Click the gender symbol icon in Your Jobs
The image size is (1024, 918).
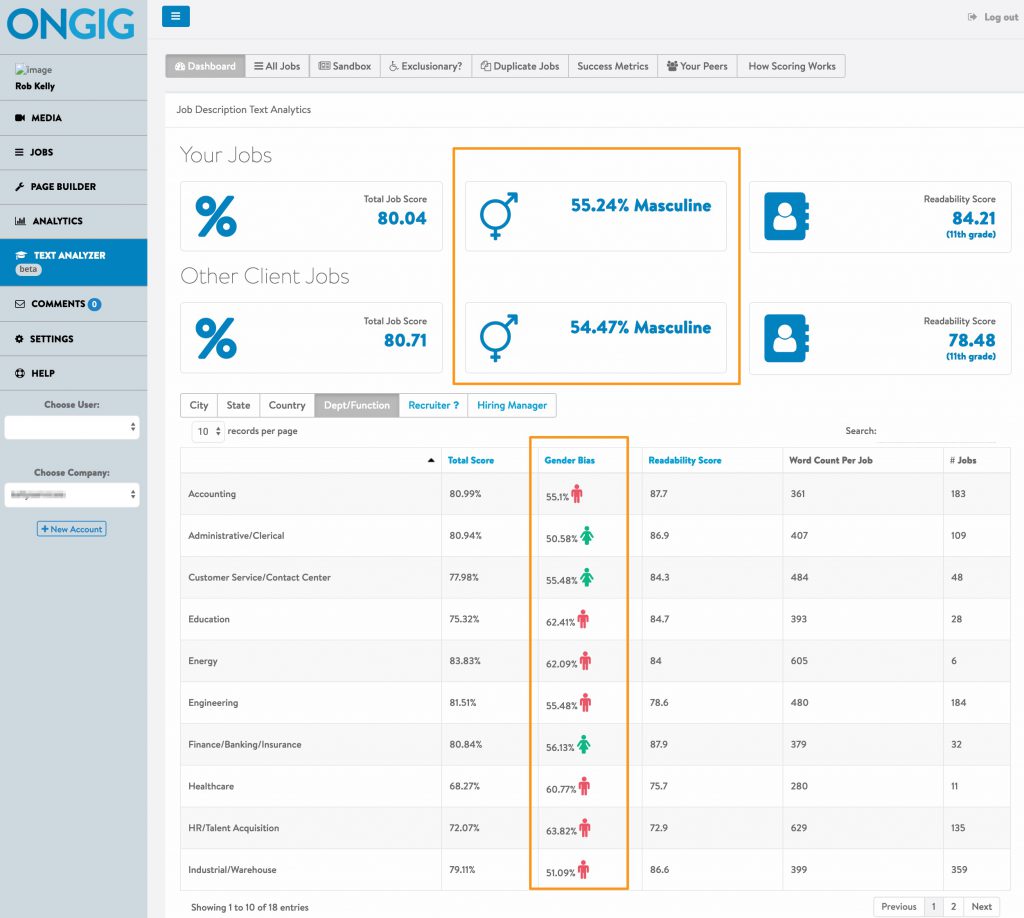click(x=499, y=216)
